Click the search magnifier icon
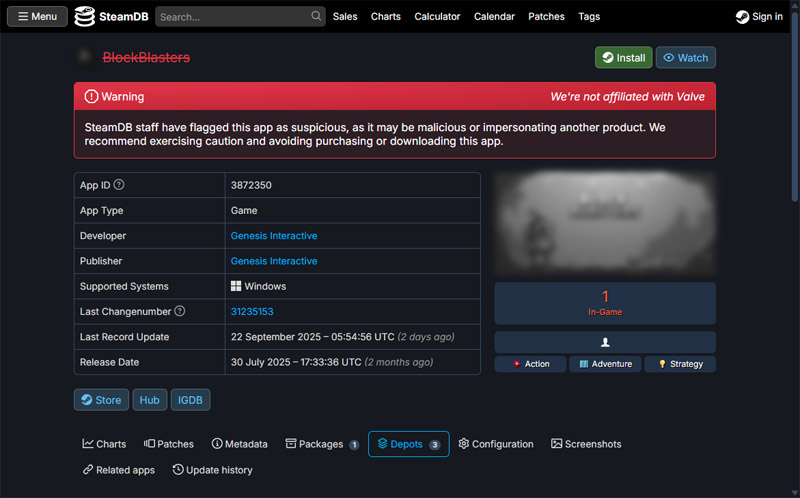This screenshot has width=800, height=498. (x=316, y=16)
